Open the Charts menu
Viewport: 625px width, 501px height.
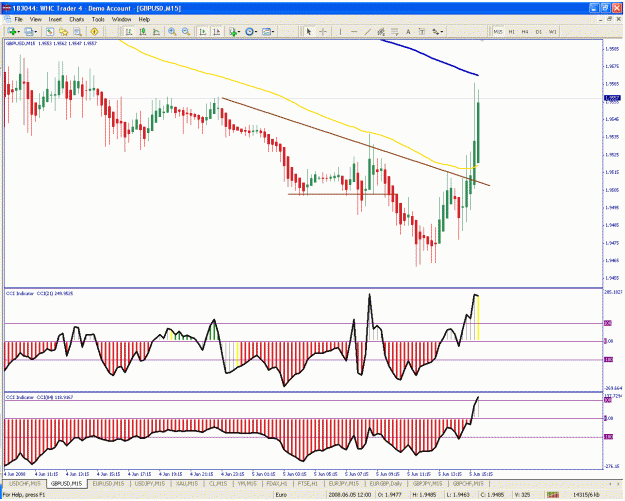[77, 19]
